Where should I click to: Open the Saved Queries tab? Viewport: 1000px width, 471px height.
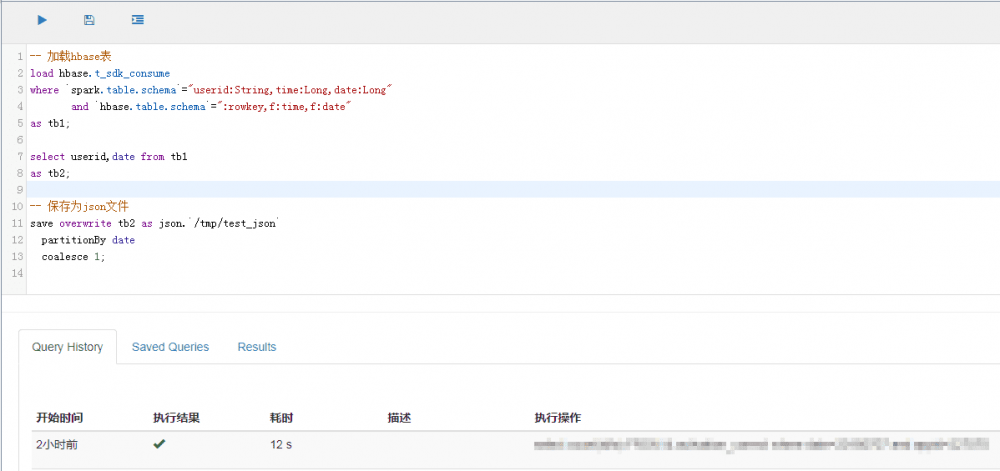tap(170, 347)
